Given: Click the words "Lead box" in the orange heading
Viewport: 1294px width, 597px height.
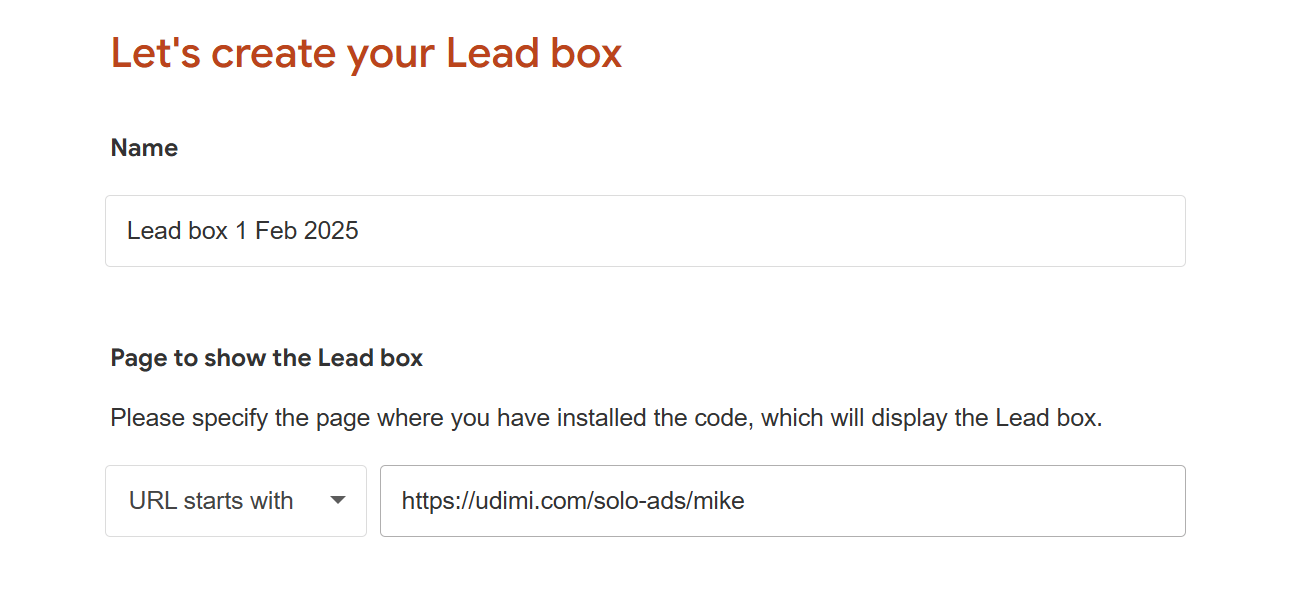Looking at the screenshot, I should (534, 53).
